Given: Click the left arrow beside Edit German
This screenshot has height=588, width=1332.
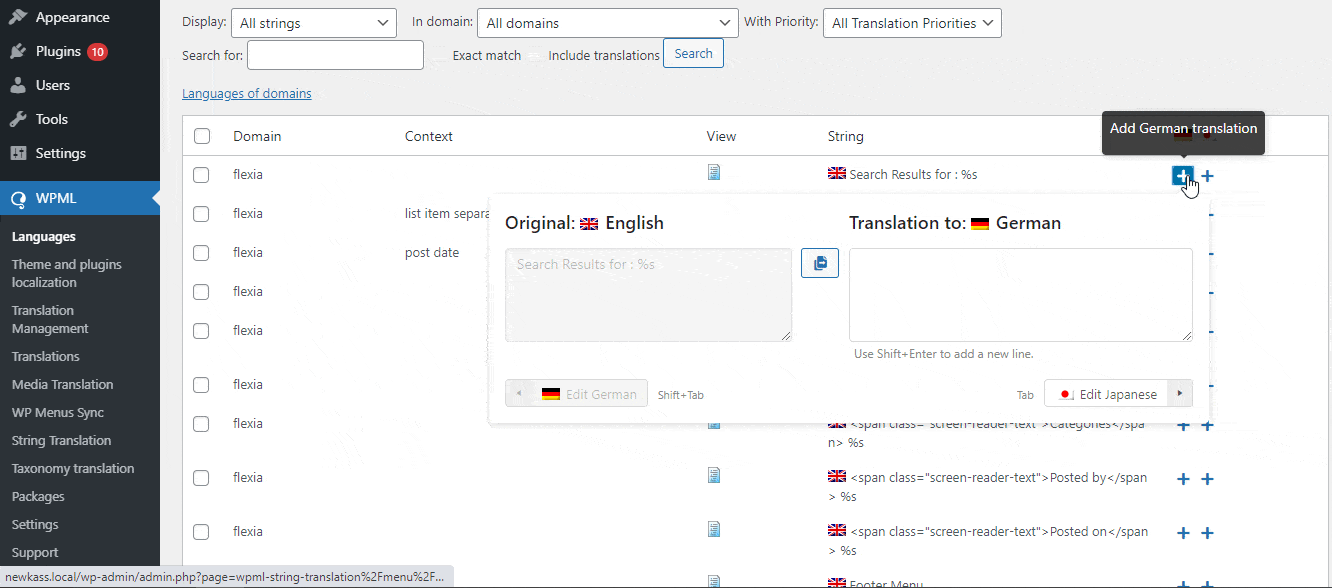Looking at the screenshot, I should (518, 394).
